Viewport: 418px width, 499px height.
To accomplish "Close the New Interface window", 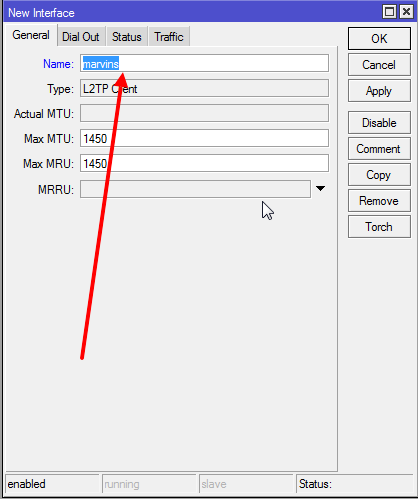I will coord(406,12).
